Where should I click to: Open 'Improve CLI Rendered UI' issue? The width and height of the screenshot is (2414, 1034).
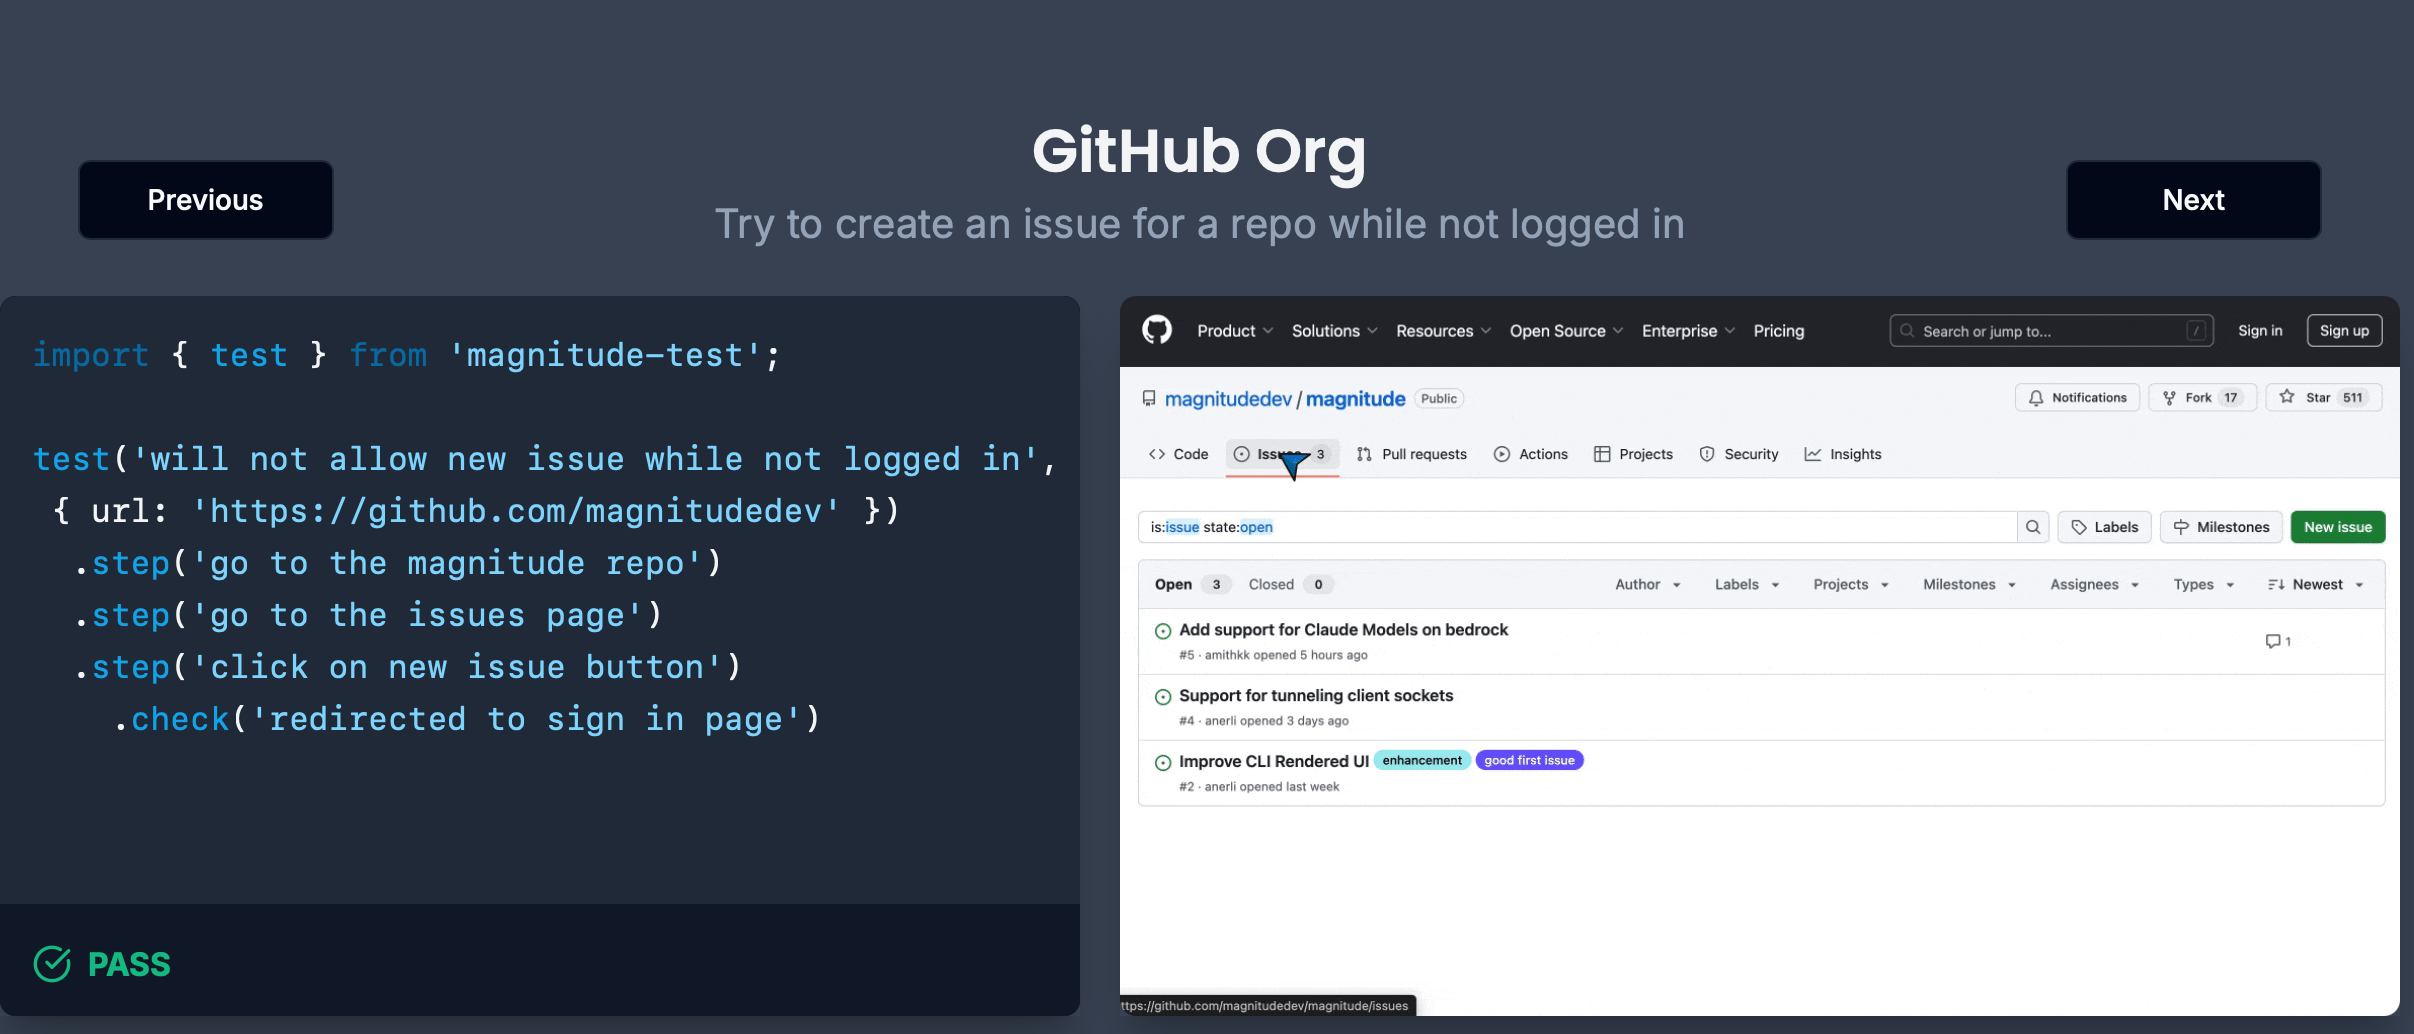click(x=1274, y=762)
